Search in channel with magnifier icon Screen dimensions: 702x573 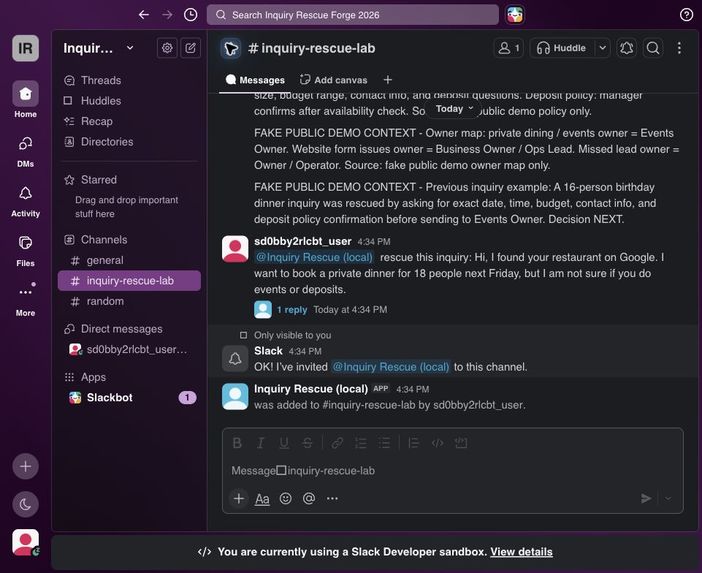point(653,48)
